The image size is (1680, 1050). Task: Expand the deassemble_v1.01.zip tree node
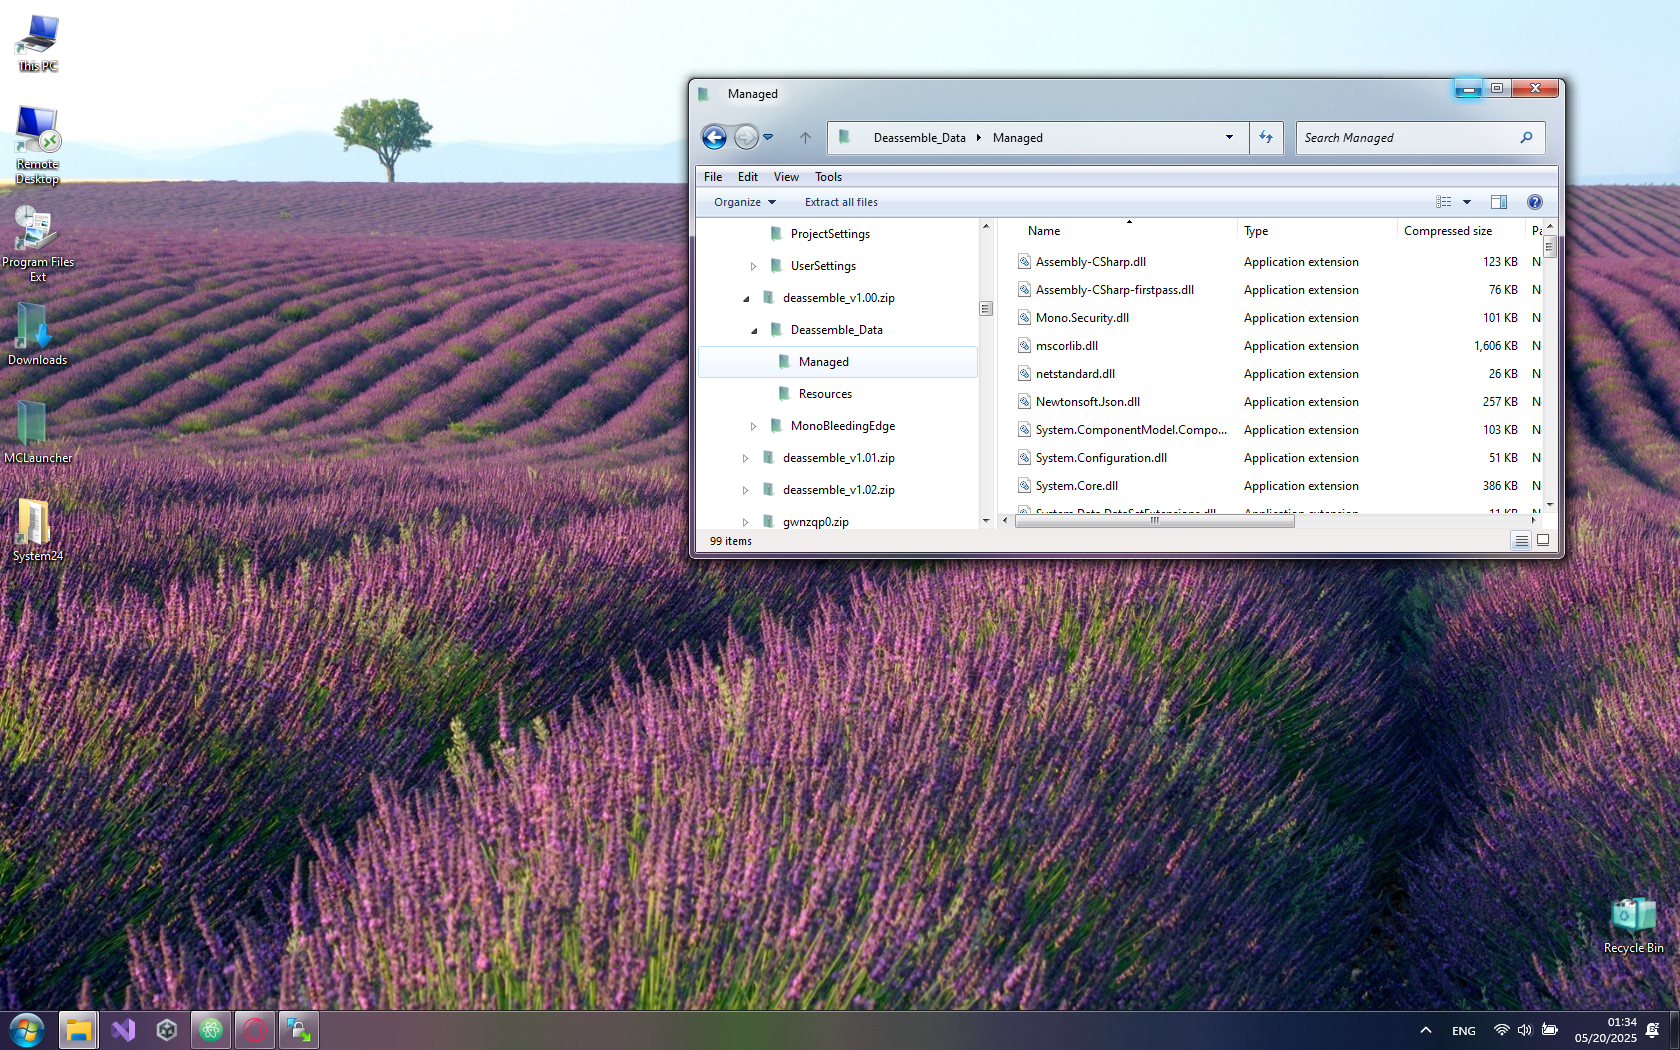click(x=745, y=458)
